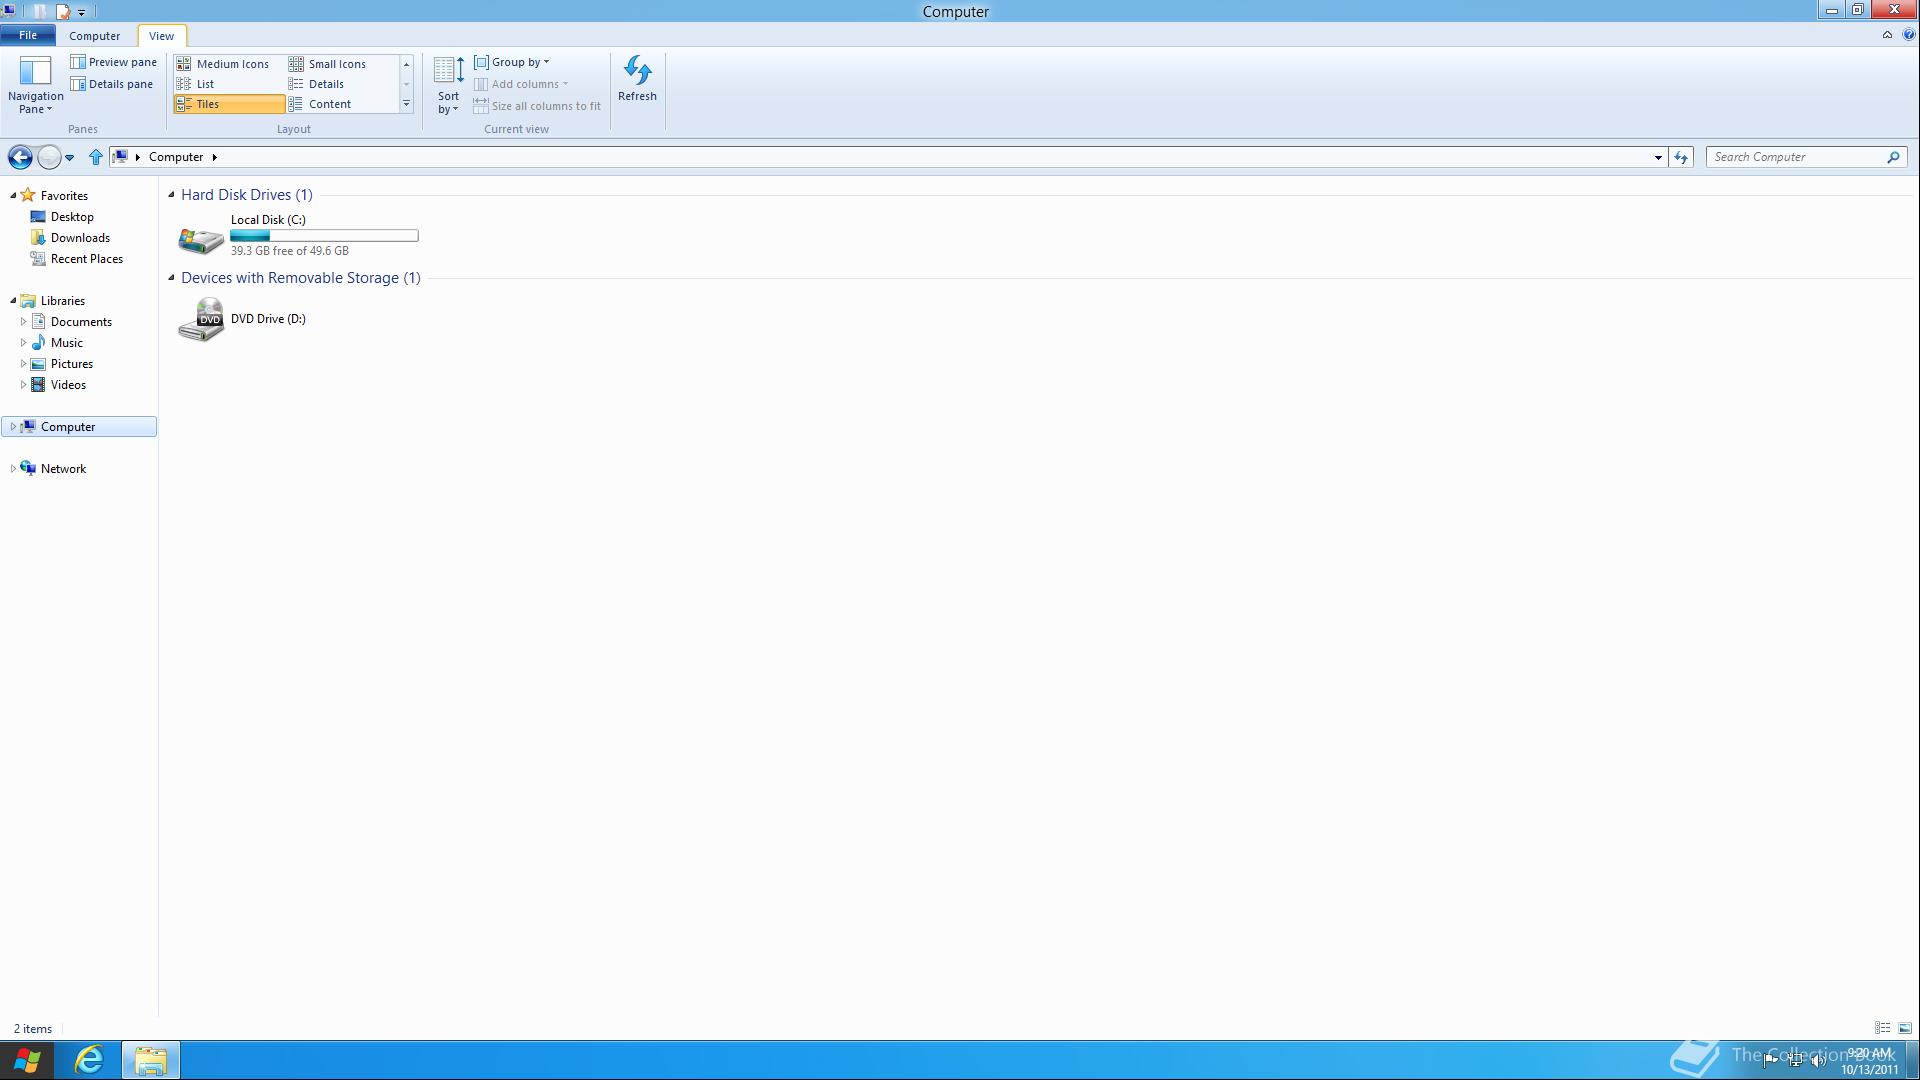Open Local Disk (C:) drive

(201, 238)
